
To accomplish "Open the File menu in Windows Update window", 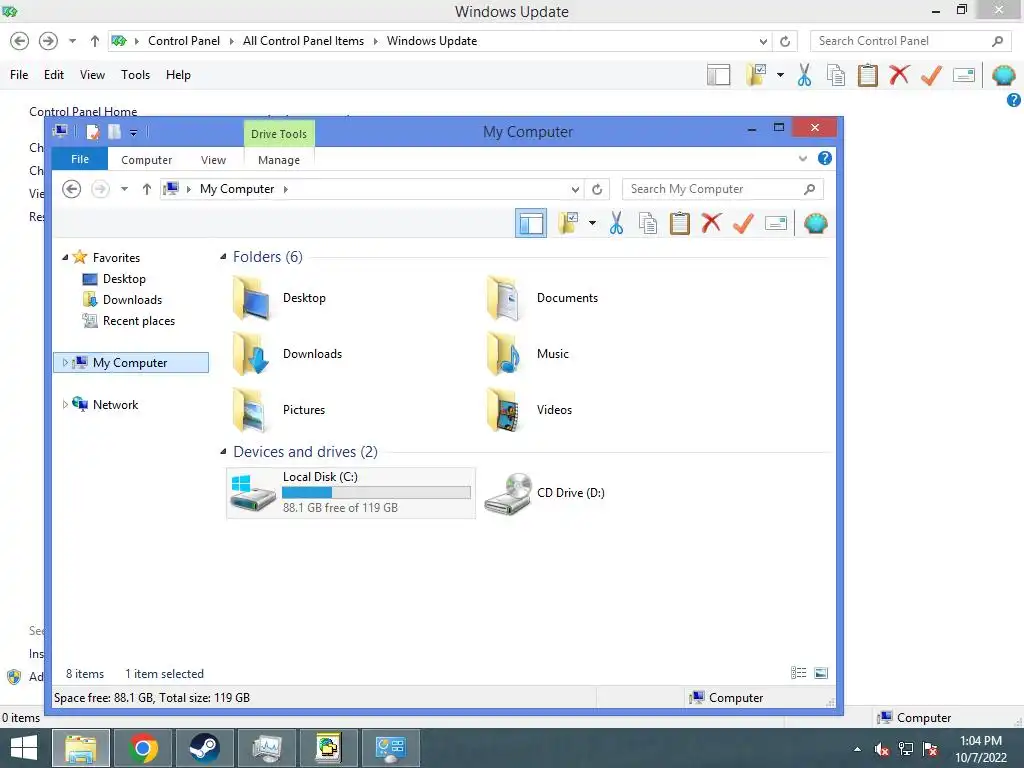I will pos(19,75).
